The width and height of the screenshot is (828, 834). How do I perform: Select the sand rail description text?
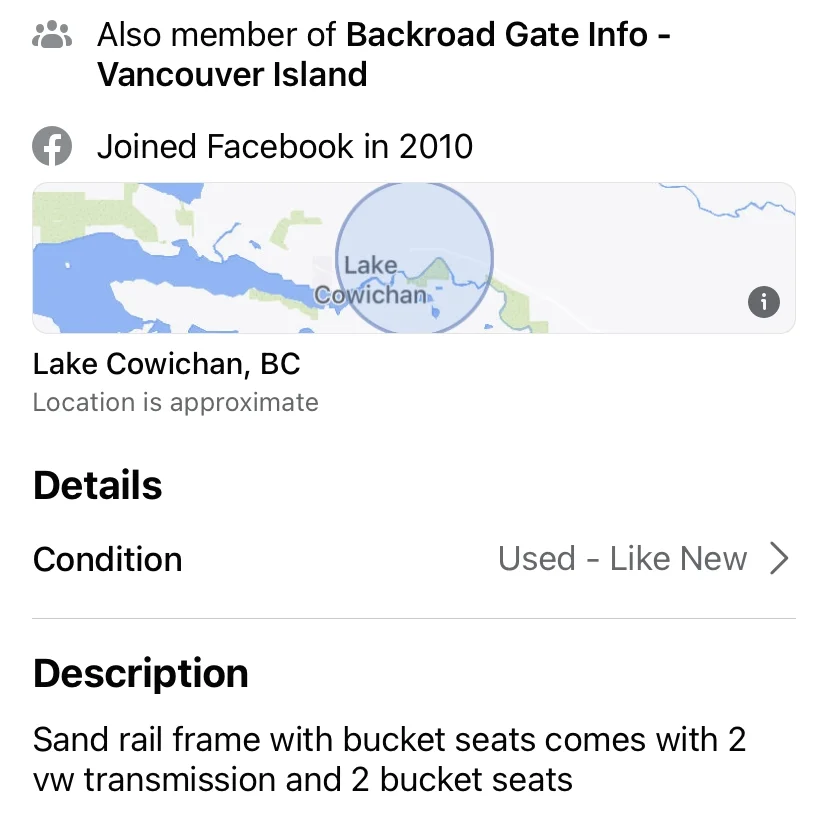pyautogui.click(x=389, y=760)
